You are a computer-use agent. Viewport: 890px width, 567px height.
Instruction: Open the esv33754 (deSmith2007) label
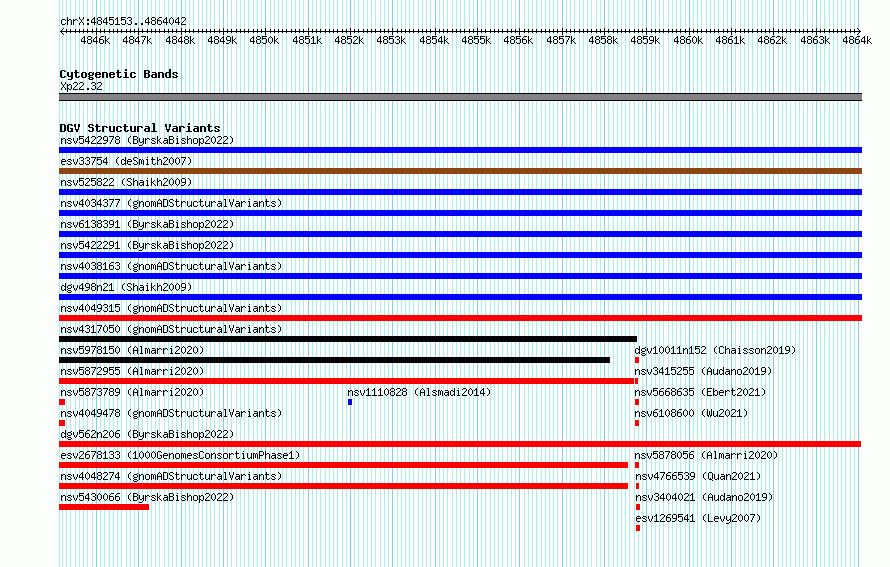pyautogui.click(x=126, y=161)
